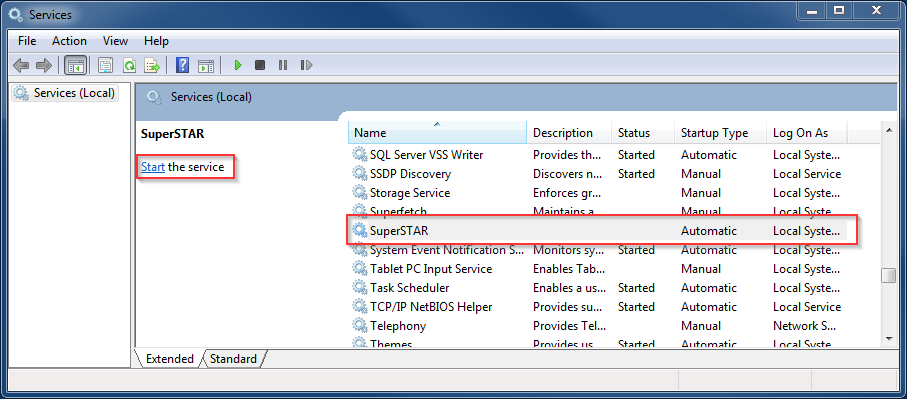The width and height of the screenshot is (907, 399).
Task: Open the Action menu
Action: [69, 41]
